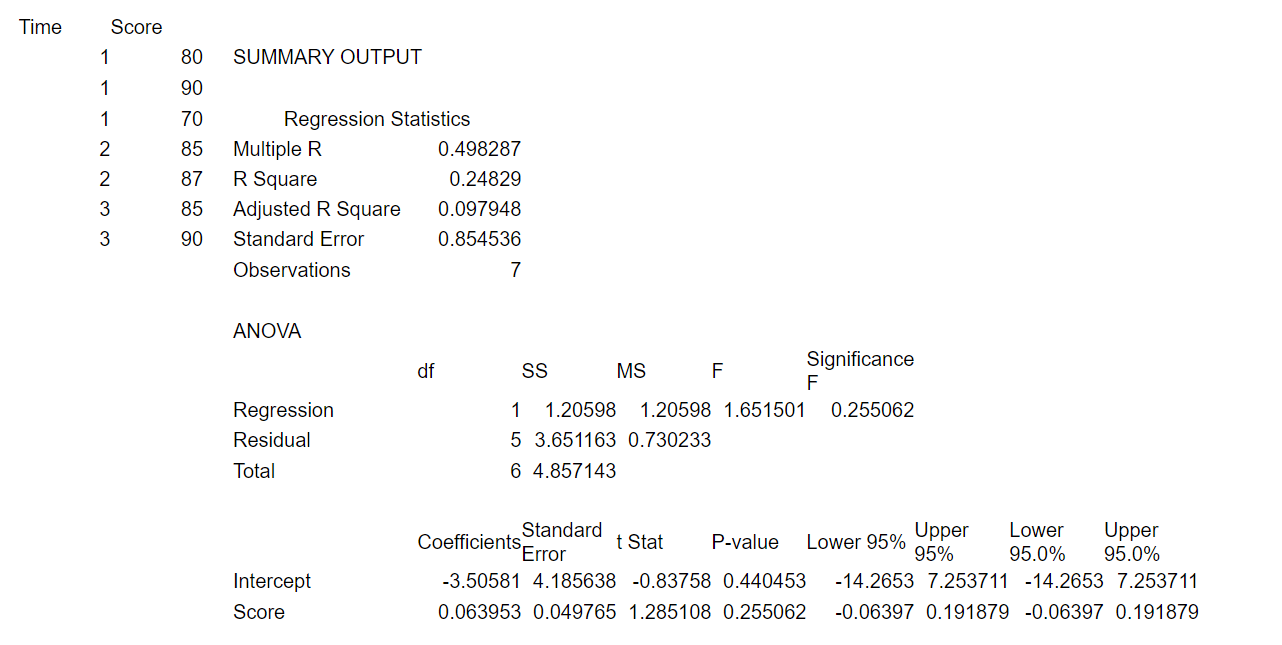Select the "P-value" column header
The image size is (1282, 645).
click(745, 542)
